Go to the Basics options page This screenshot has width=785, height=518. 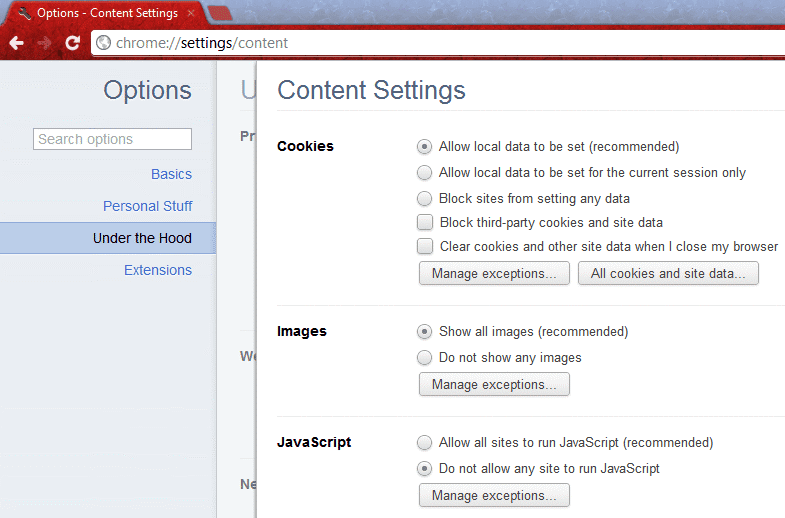point(171,174)
